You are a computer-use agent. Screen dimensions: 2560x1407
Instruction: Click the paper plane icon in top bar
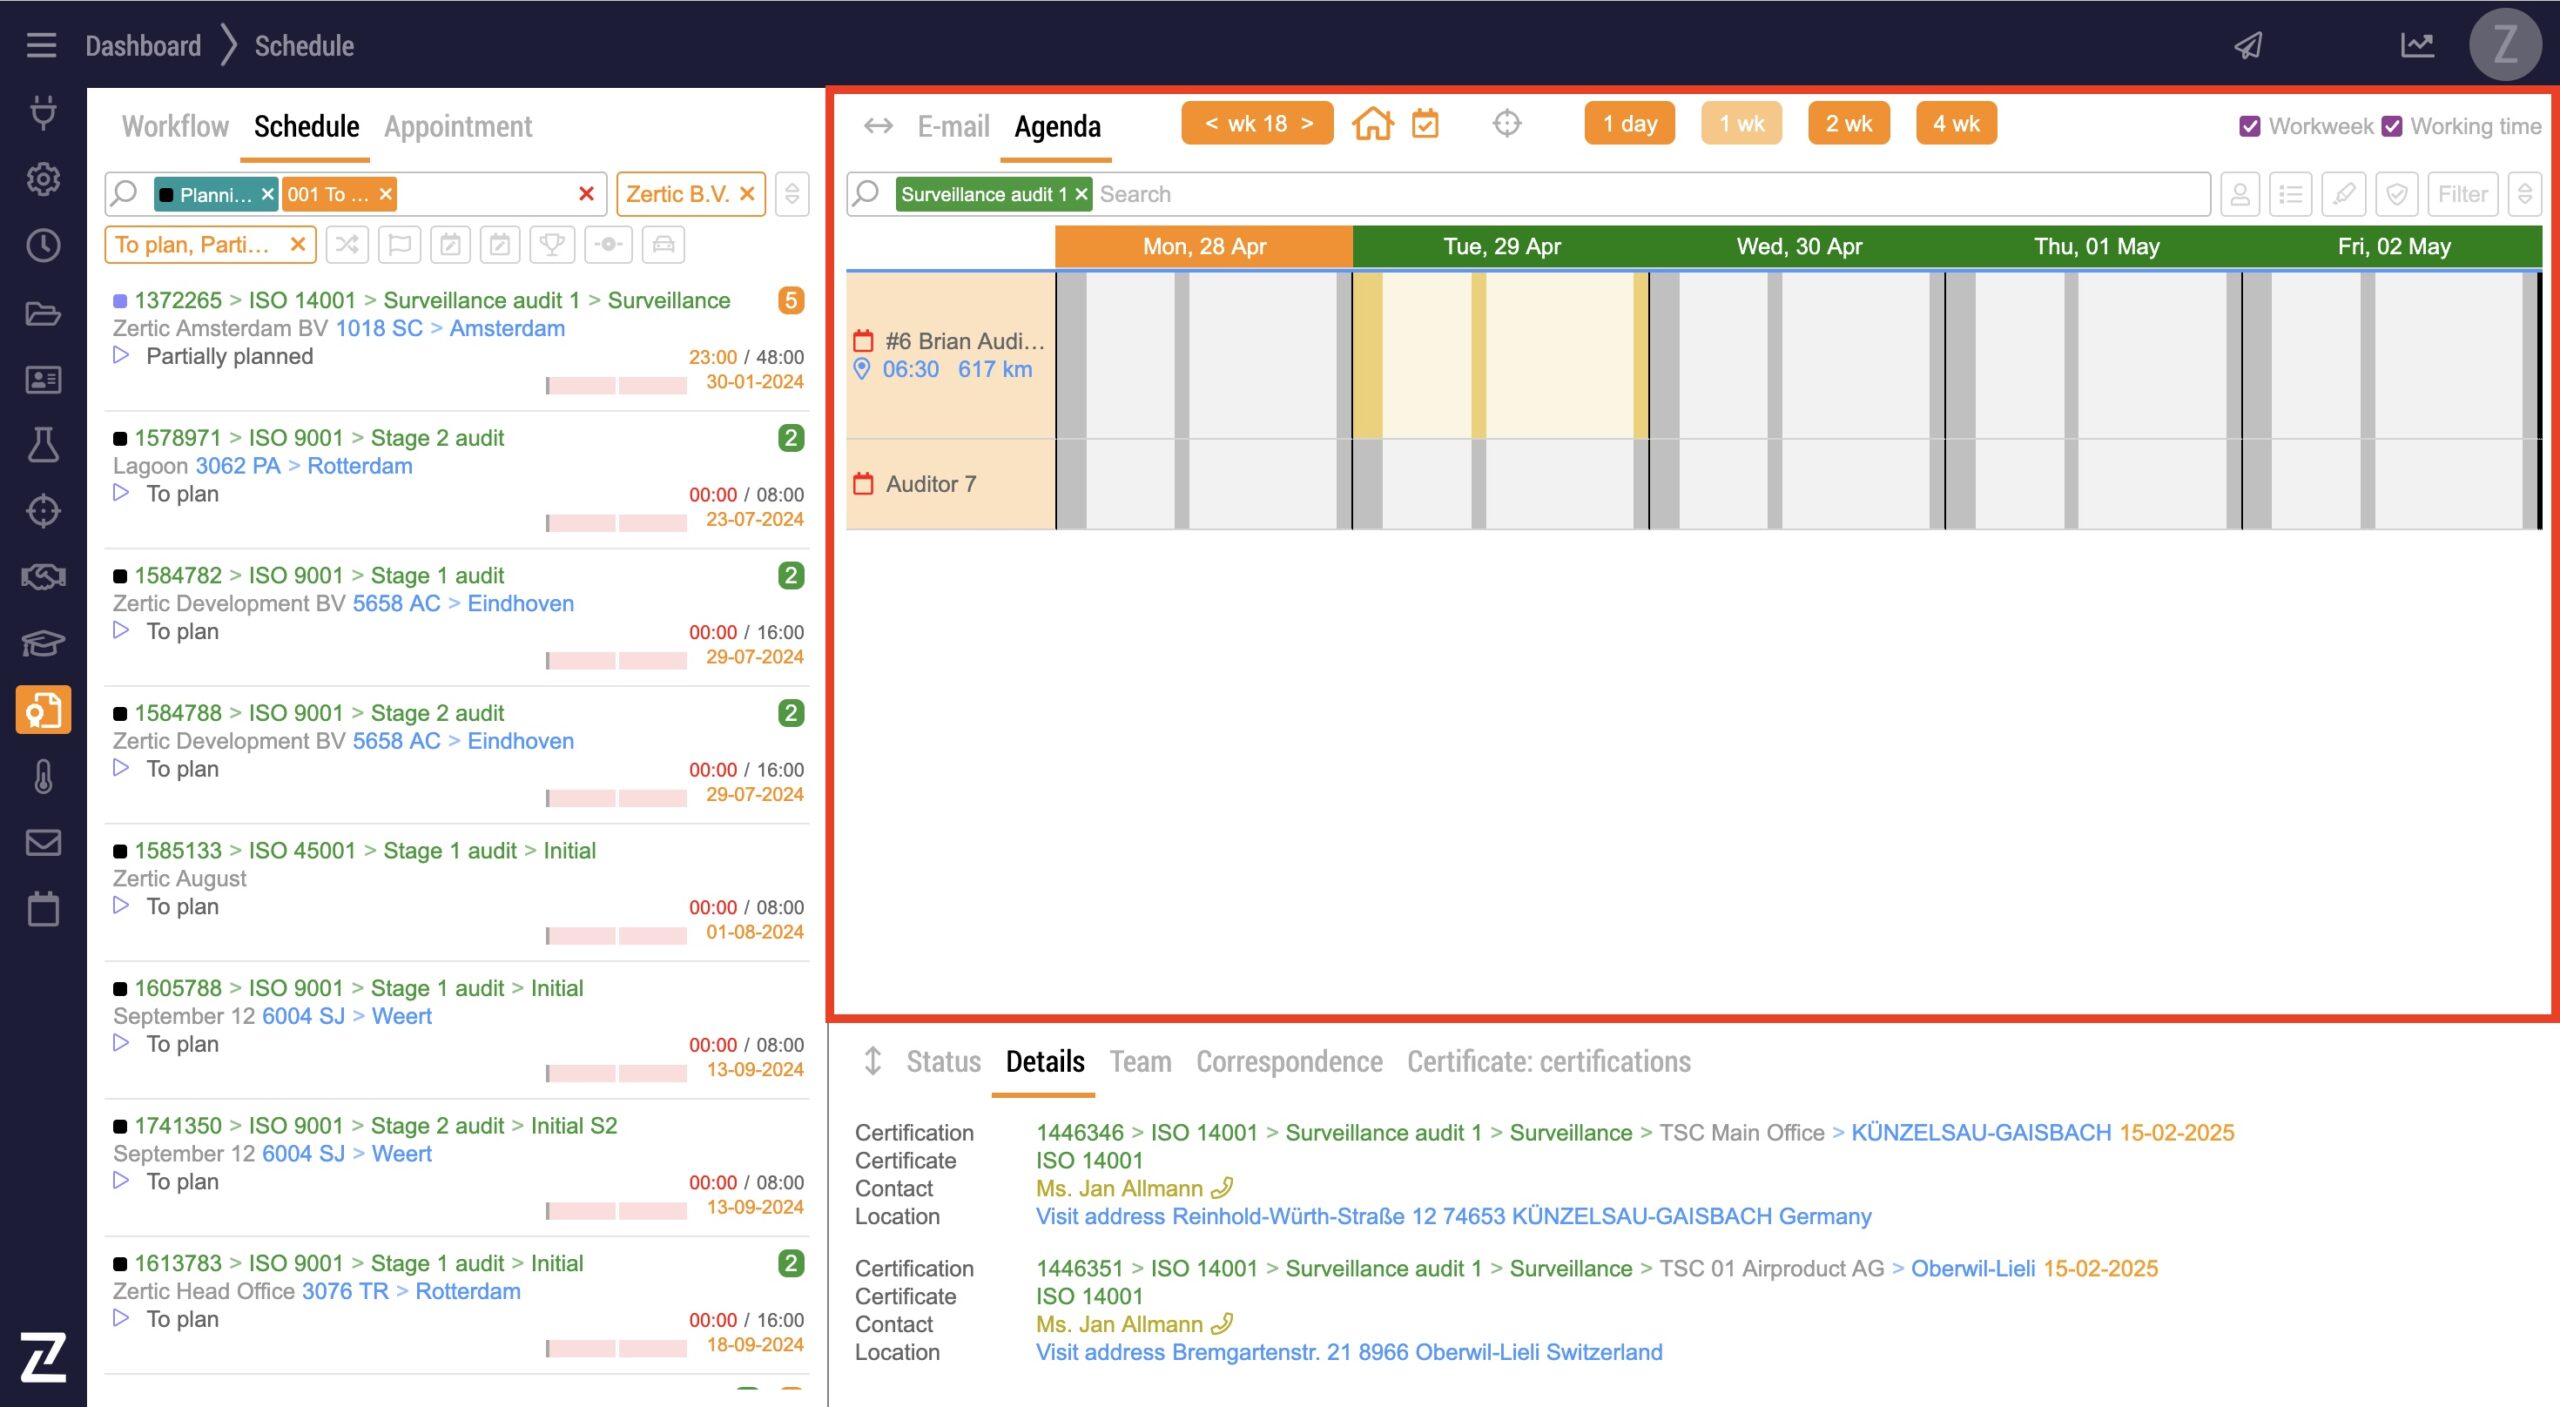2248,45
